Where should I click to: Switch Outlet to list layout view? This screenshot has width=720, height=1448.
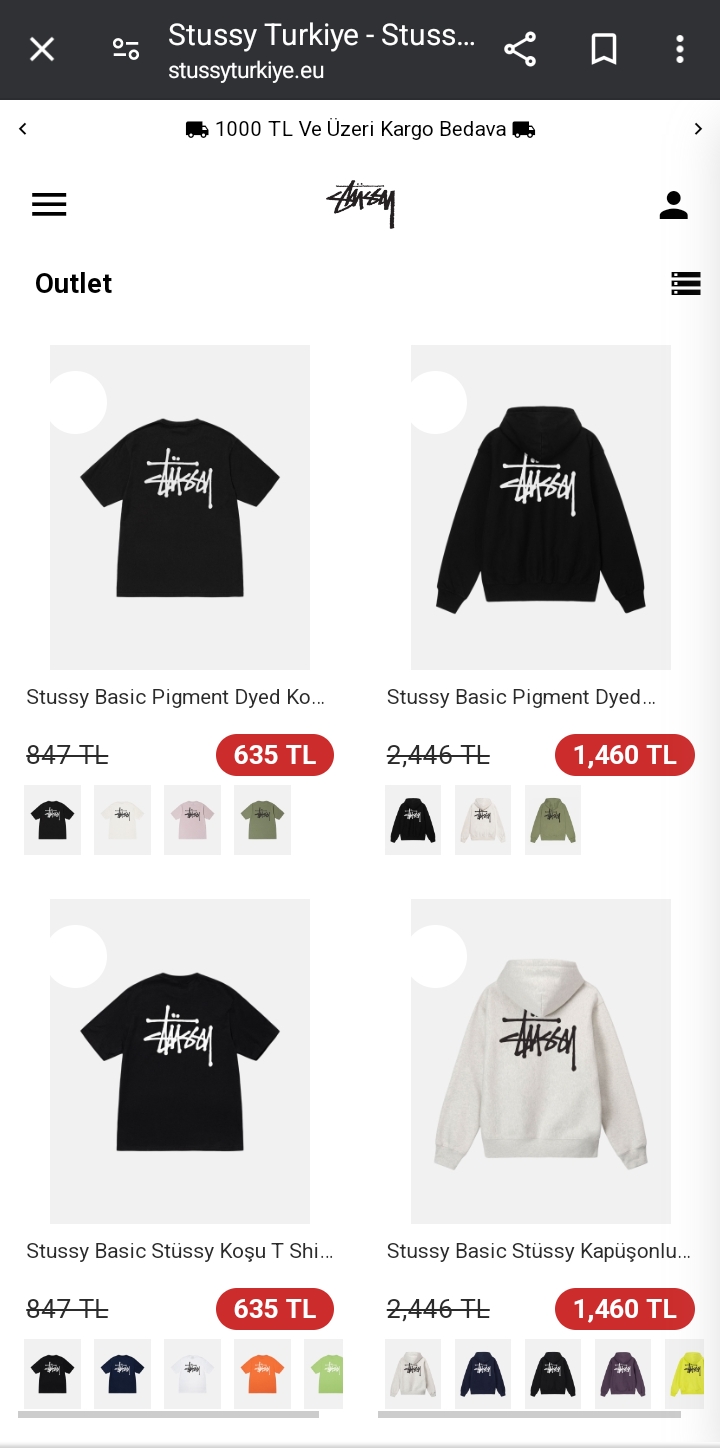coord(686,284)
